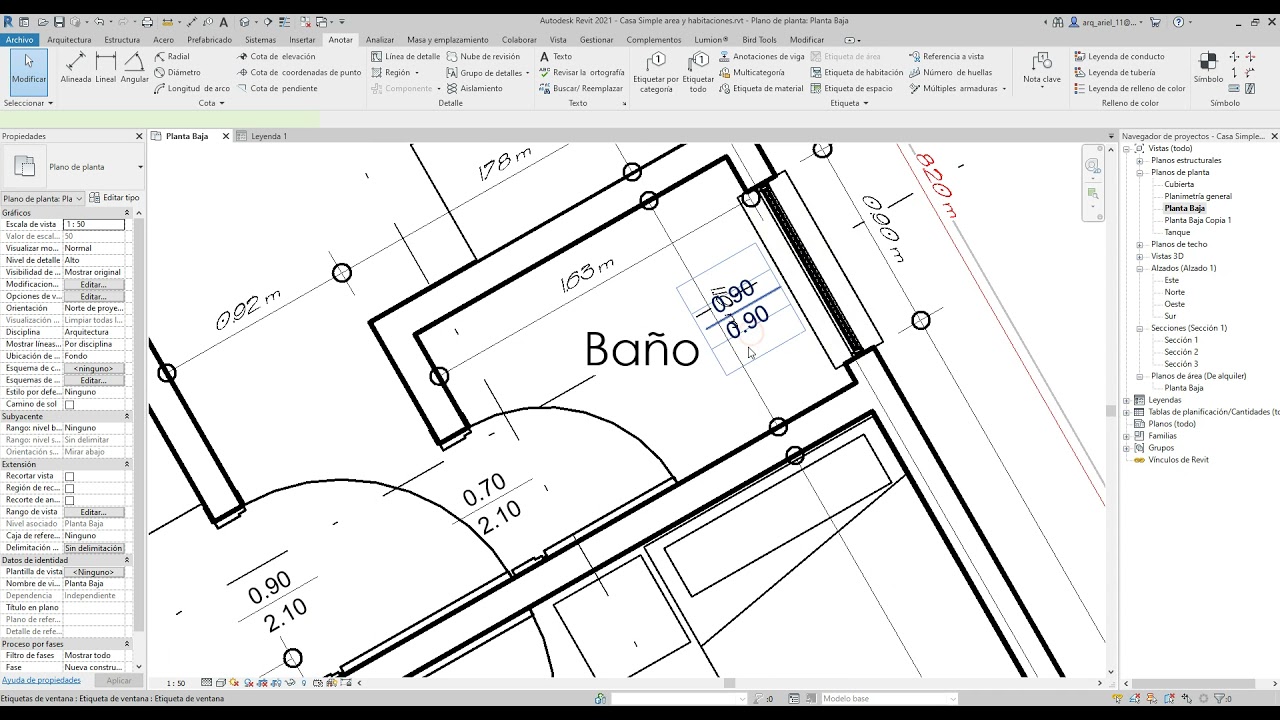Select the Texto tool
1280x720 pixels.
coord(556,57)
